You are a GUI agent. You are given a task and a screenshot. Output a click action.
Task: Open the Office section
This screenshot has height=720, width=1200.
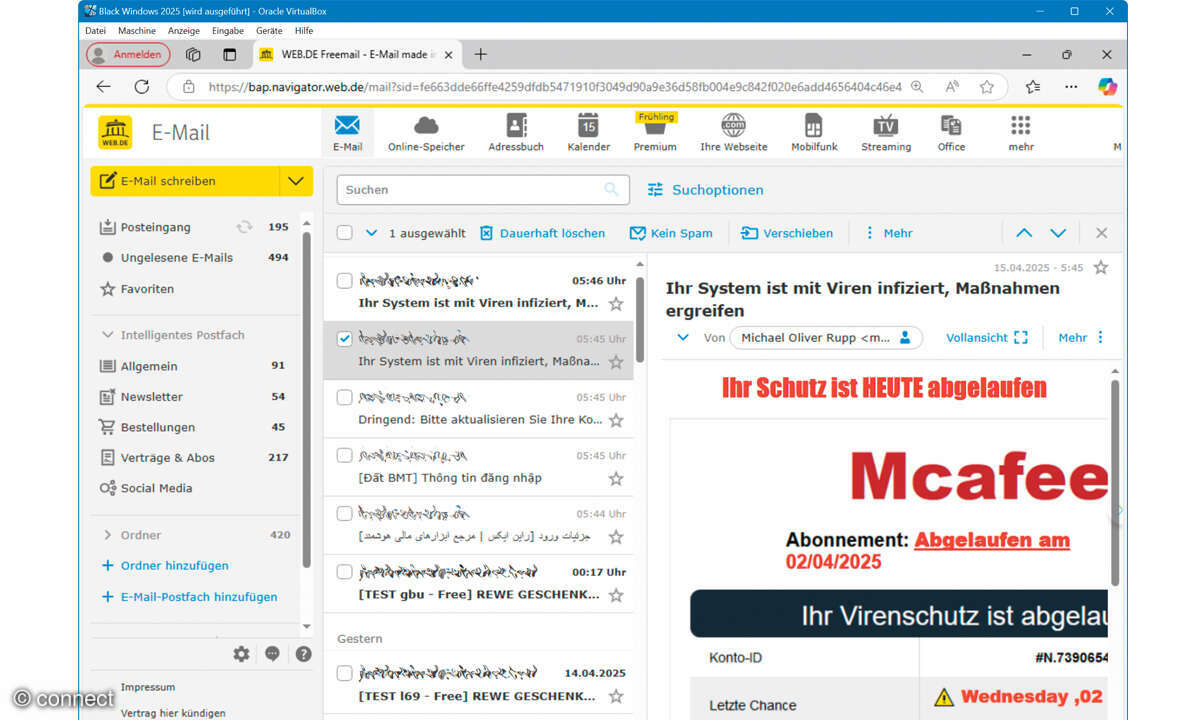point(951,133)
